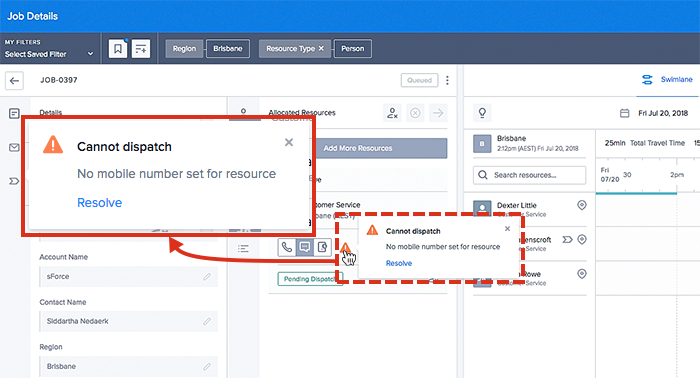
Task: Click the Fri Jul 20, 2018 date
Action: (x=663, y=113)
